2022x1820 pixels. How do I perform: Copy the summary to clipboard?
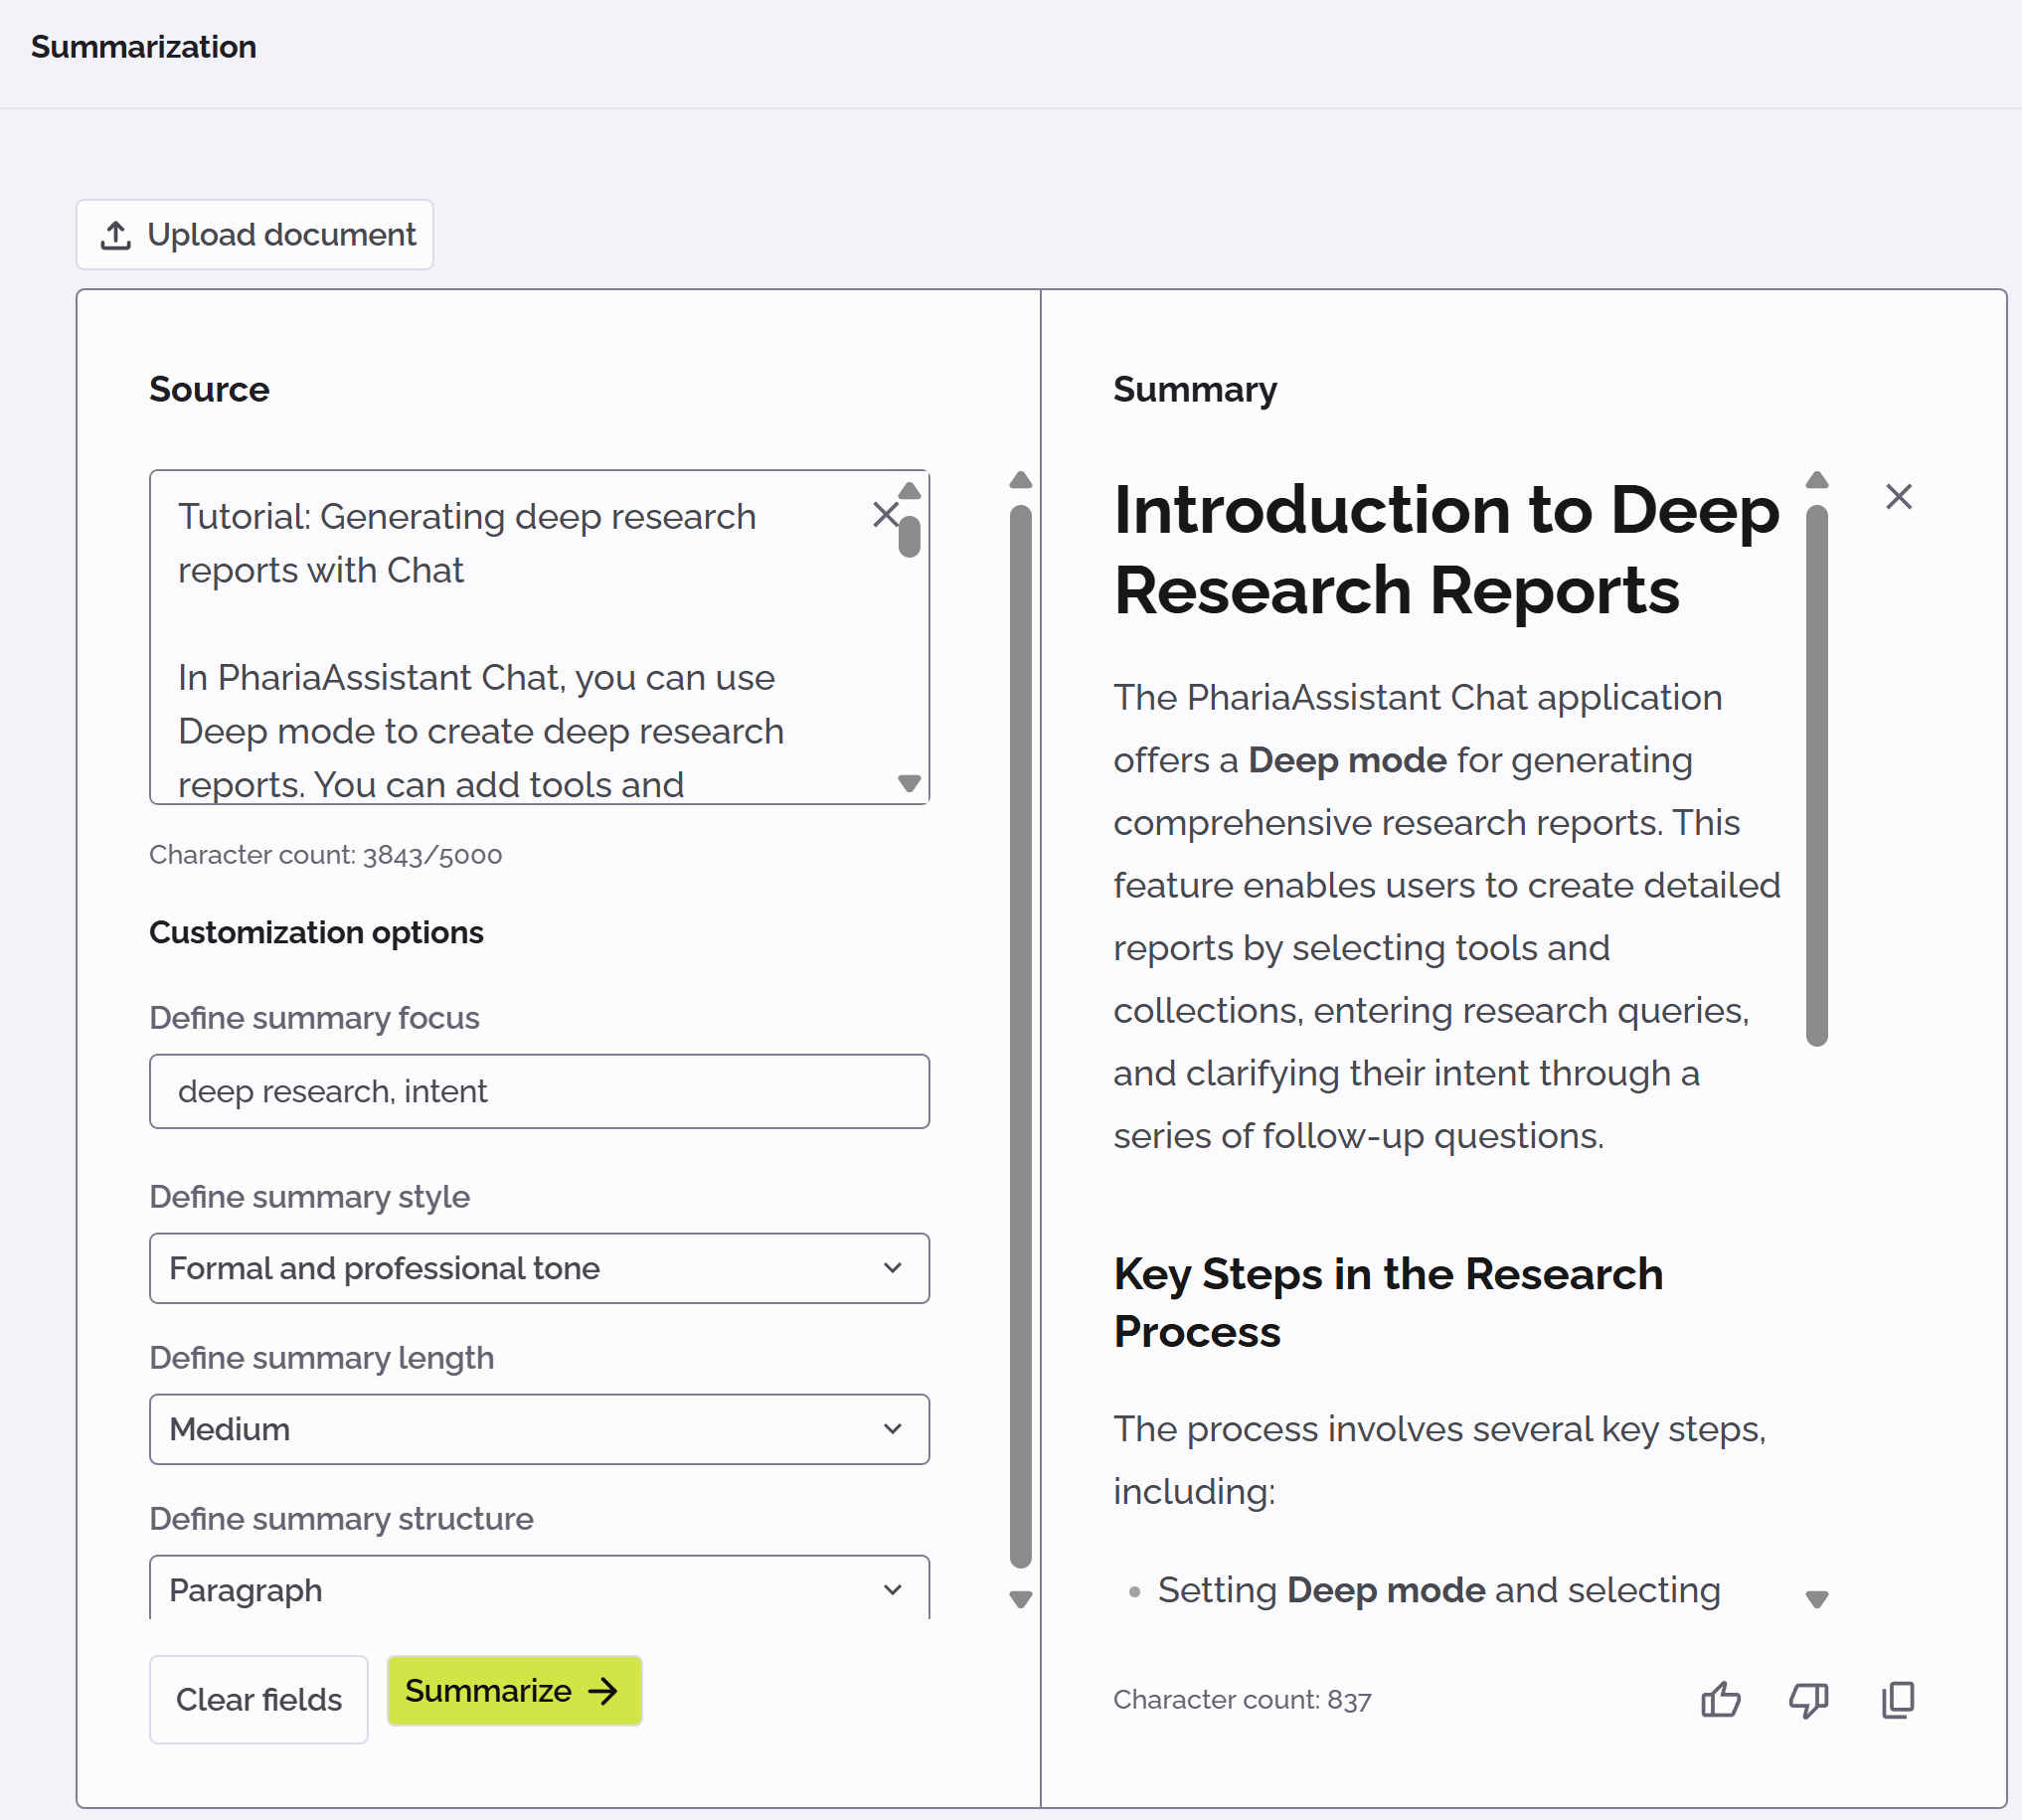1897,1699
